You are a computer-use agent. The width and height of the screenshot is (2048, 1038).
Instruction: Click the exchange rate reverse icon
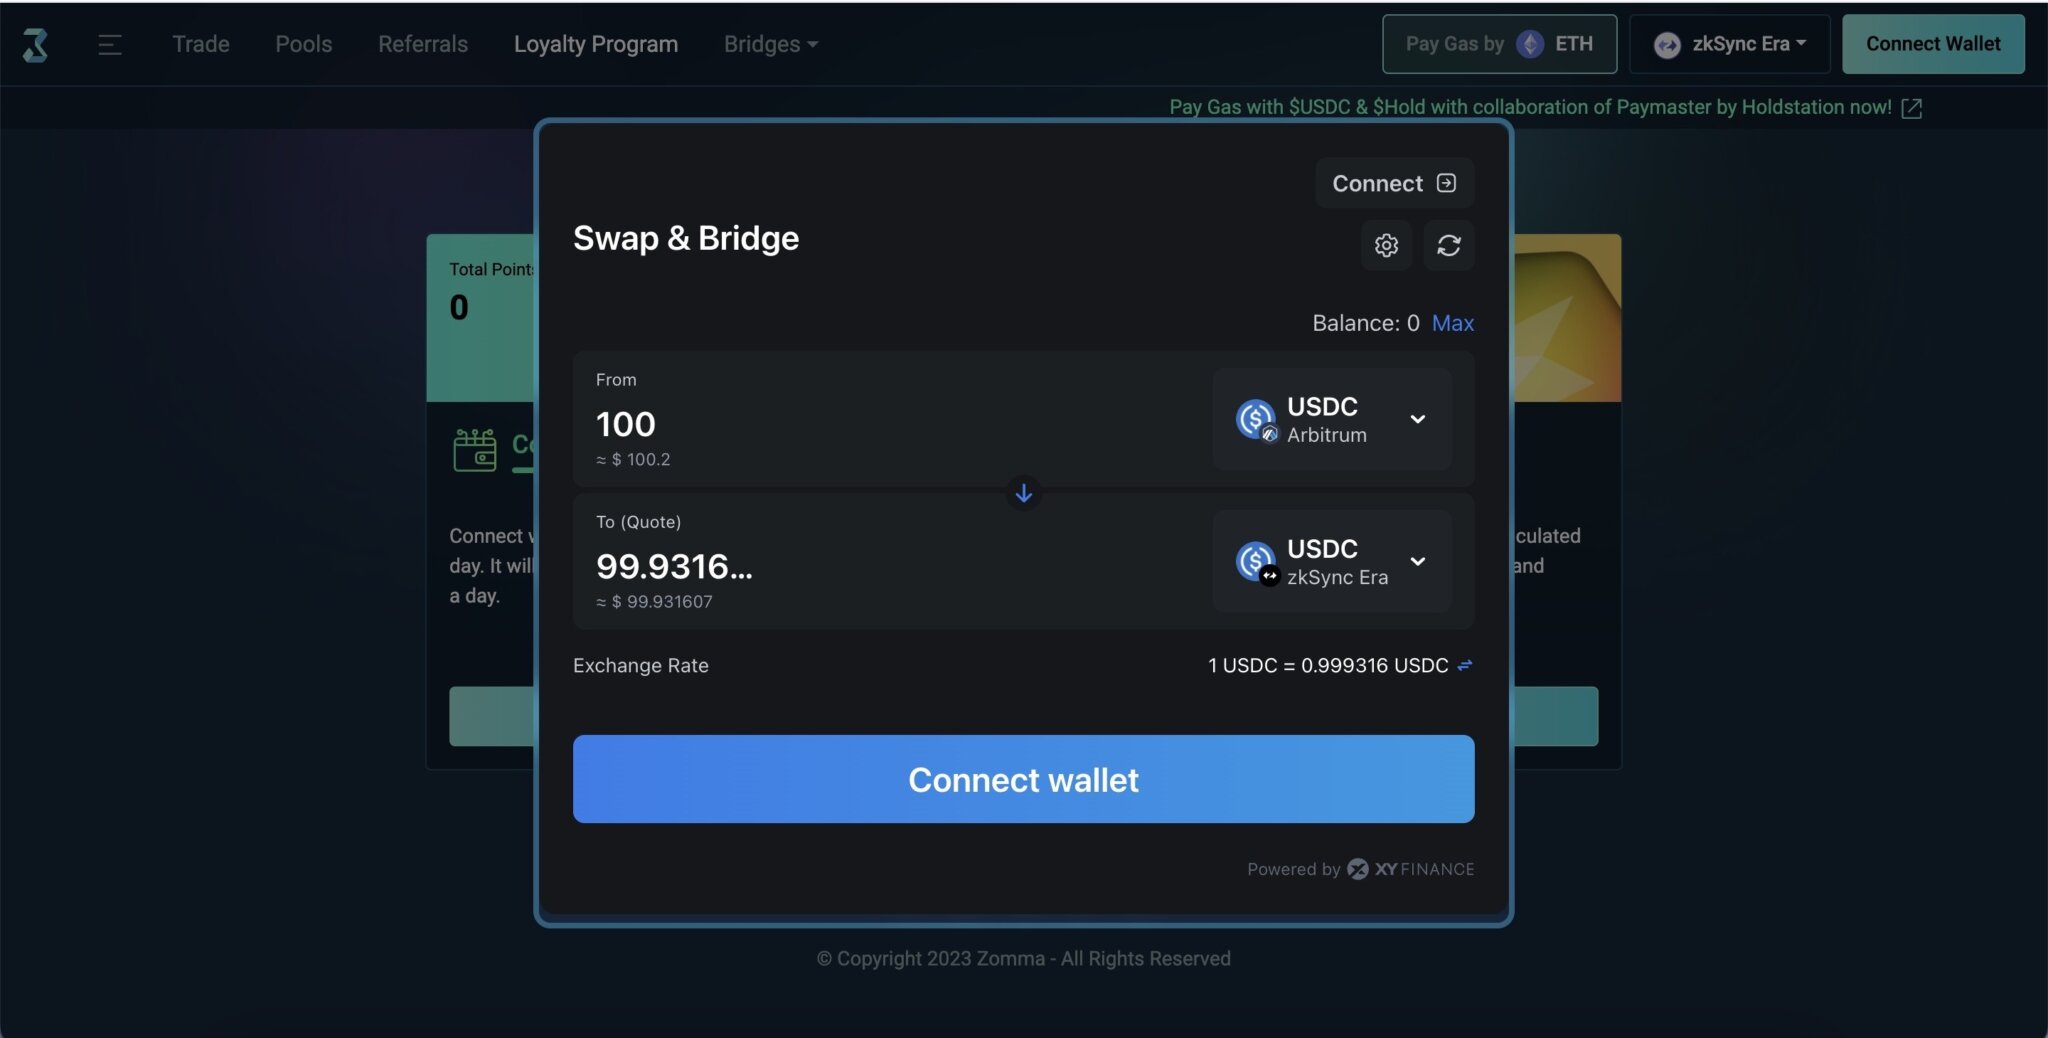(x=1463, y=664)
